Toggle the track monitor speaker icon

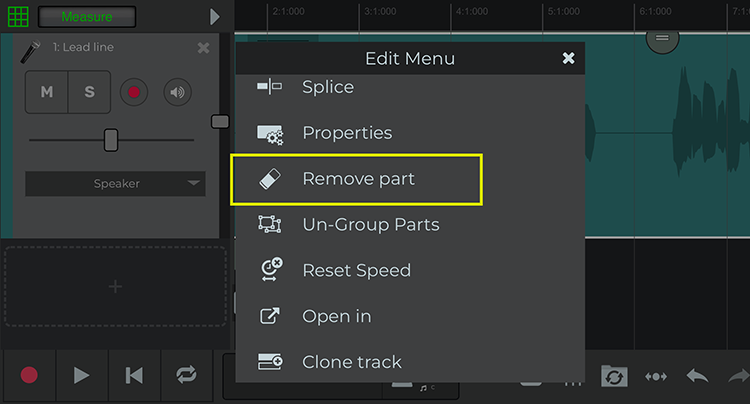[x=177, y=92]
